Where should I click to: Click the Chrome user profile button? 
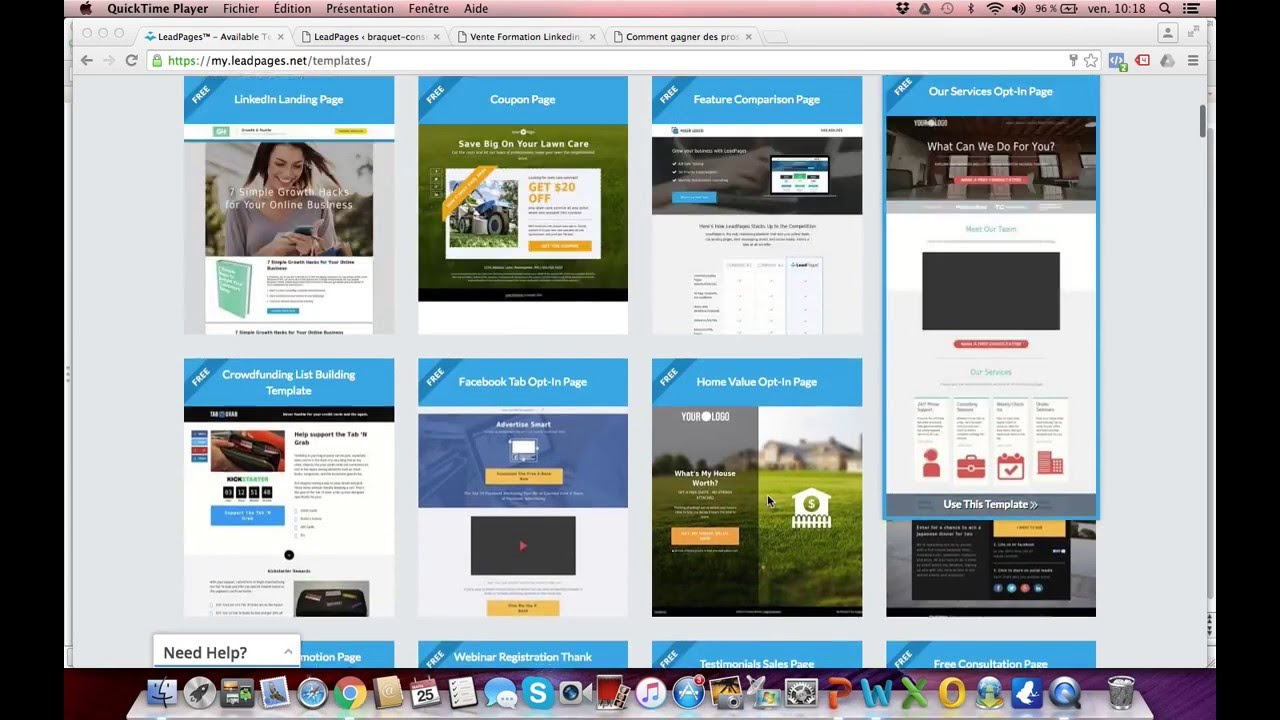pyautogui.click(x=1167, y=33)
